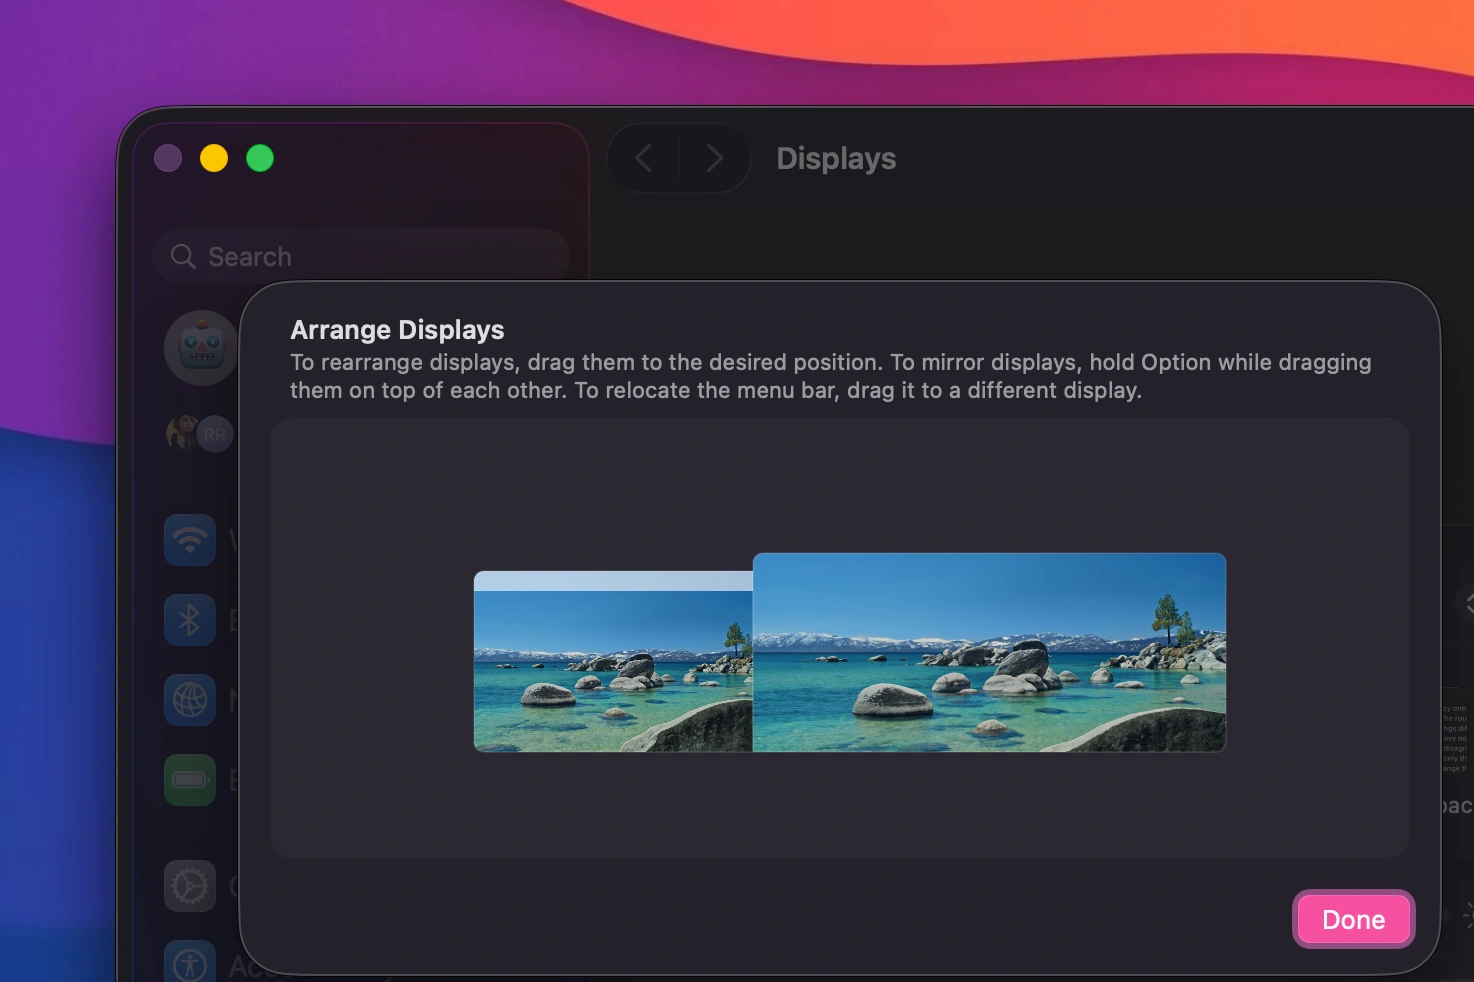Click the white menu bar strip on left display

pos(613,581)
